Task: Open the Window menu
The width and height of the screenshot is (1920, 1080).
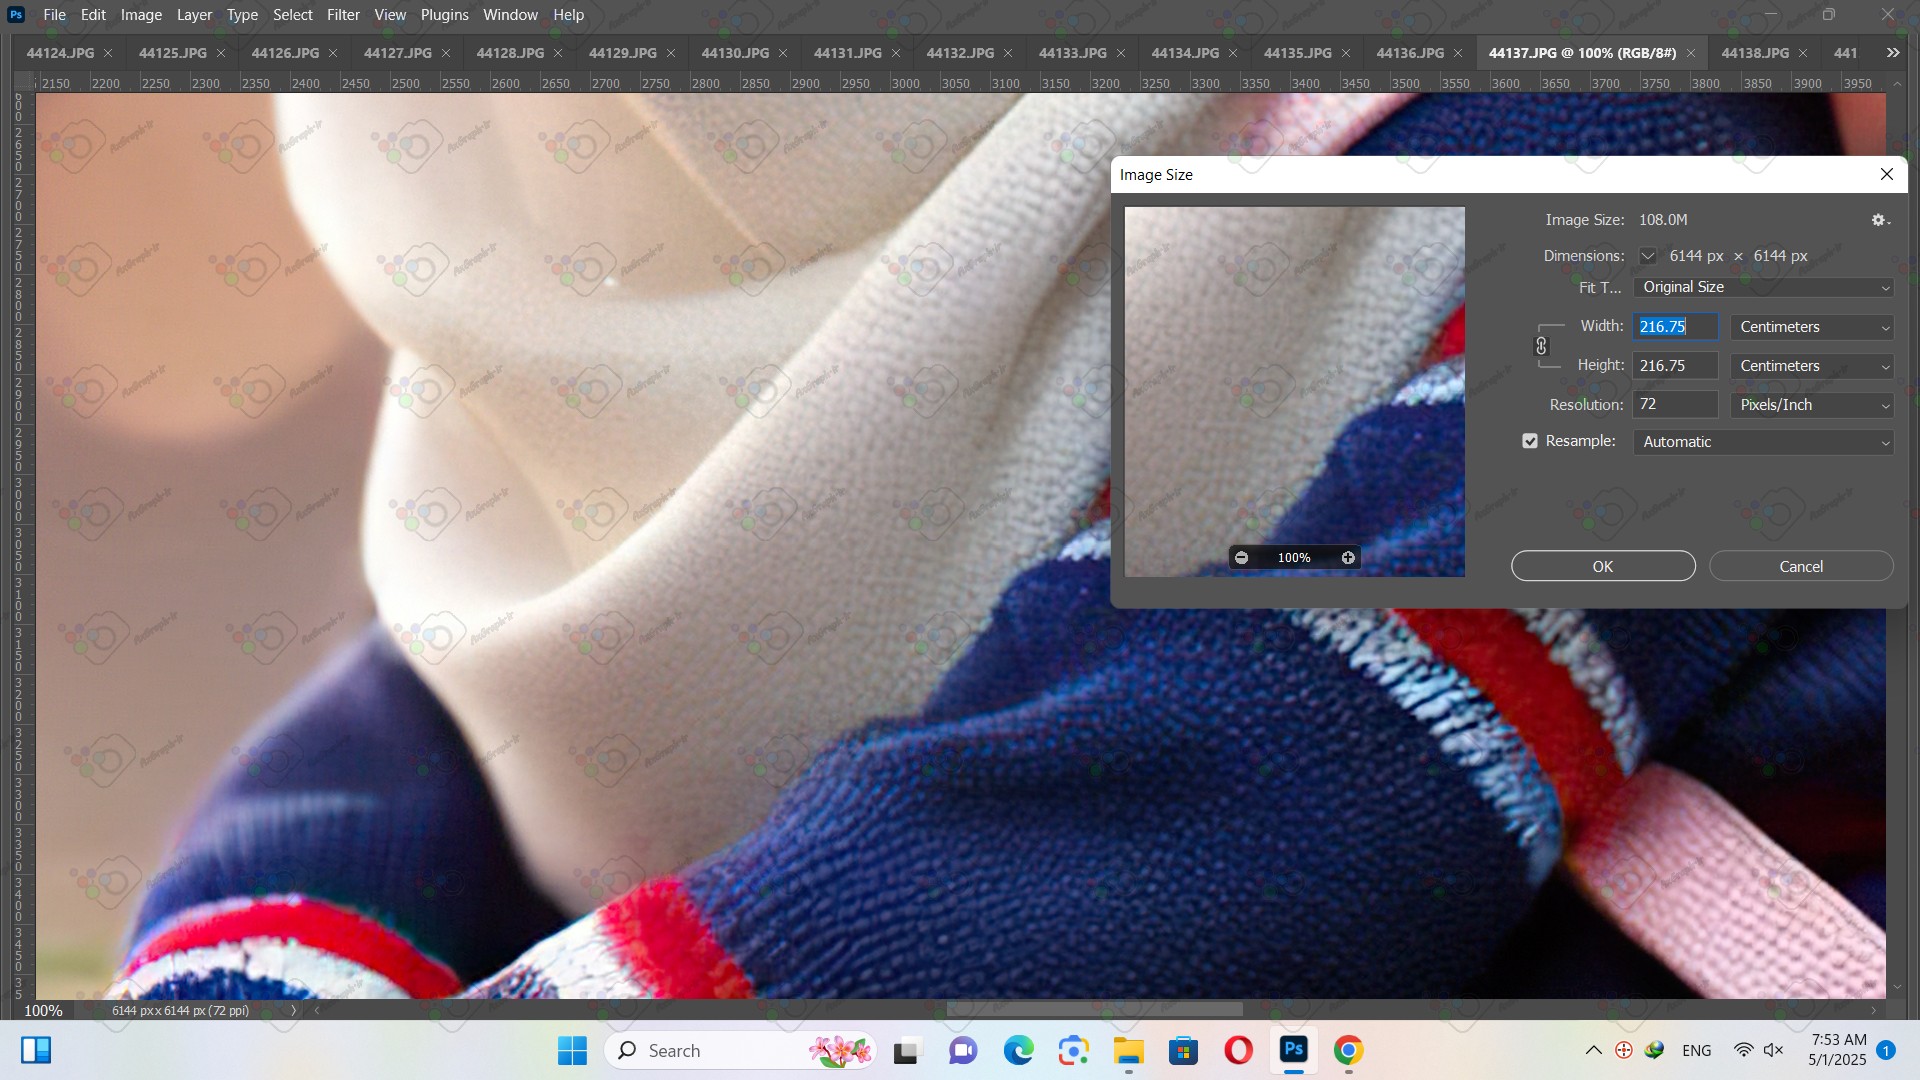Action: 510,15
